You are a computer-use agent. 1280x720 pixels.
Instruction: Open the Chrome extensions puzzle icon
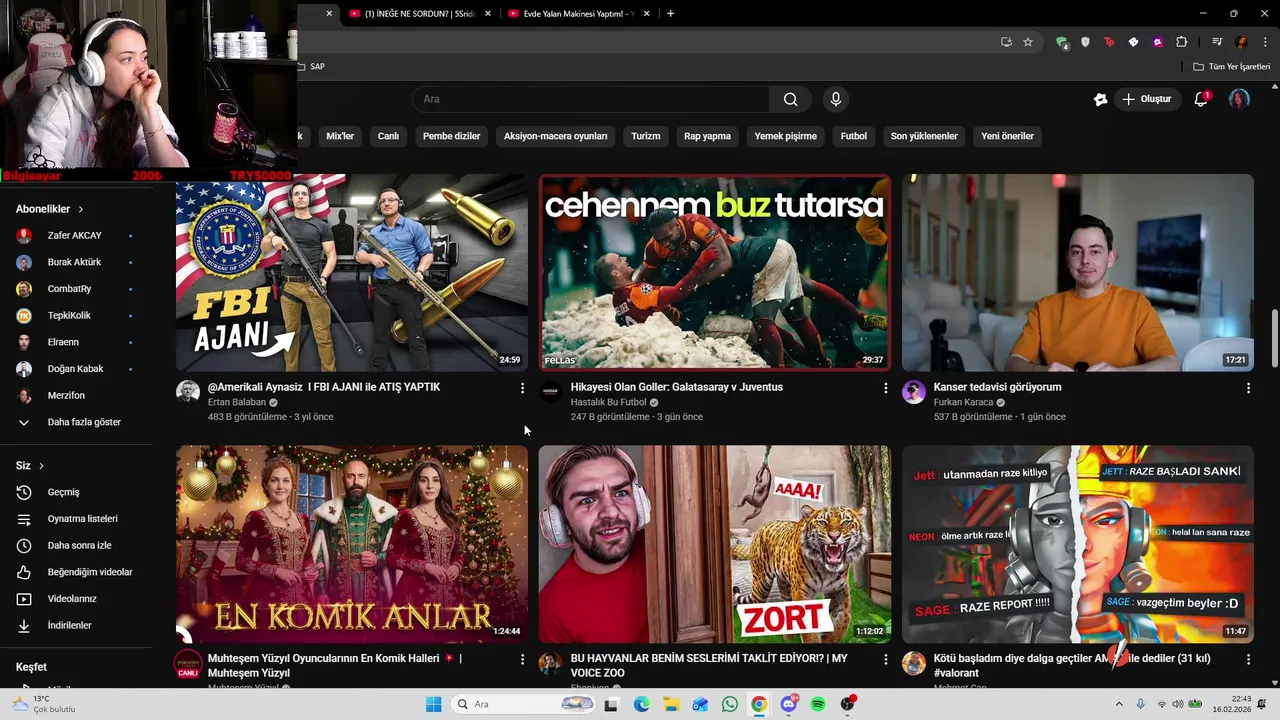coord(1182,42)
